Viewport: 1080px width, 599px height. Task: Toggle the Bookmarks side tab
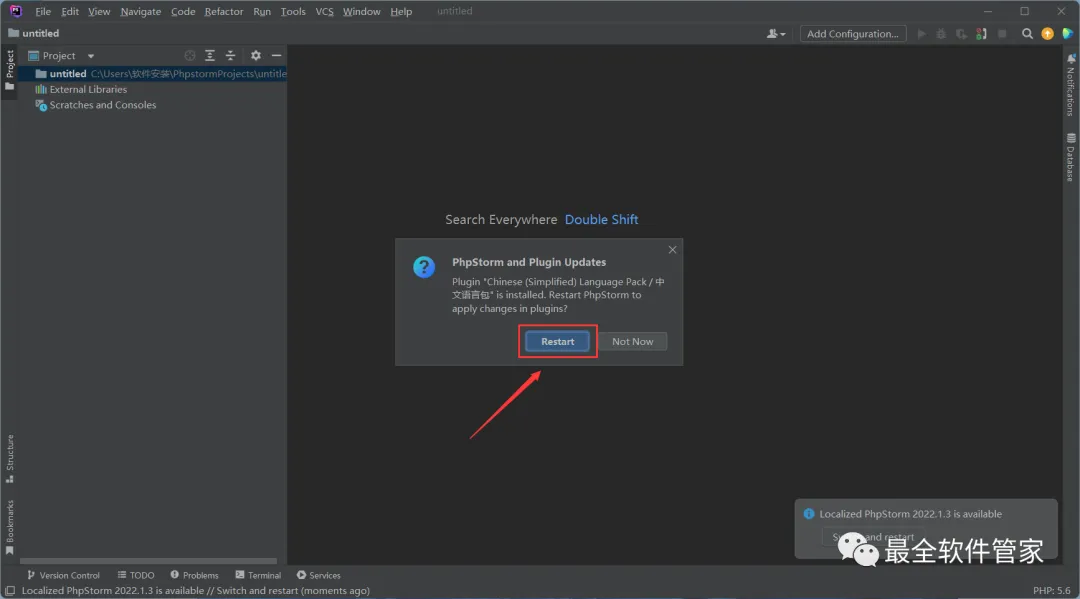pos(10,527)
